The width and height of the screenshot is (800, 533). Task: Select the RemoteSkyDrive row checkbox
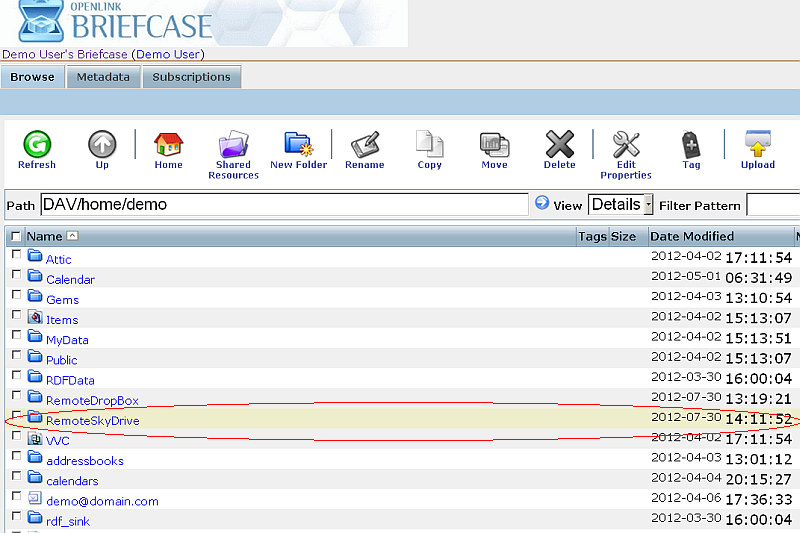[x=16, y=417]
